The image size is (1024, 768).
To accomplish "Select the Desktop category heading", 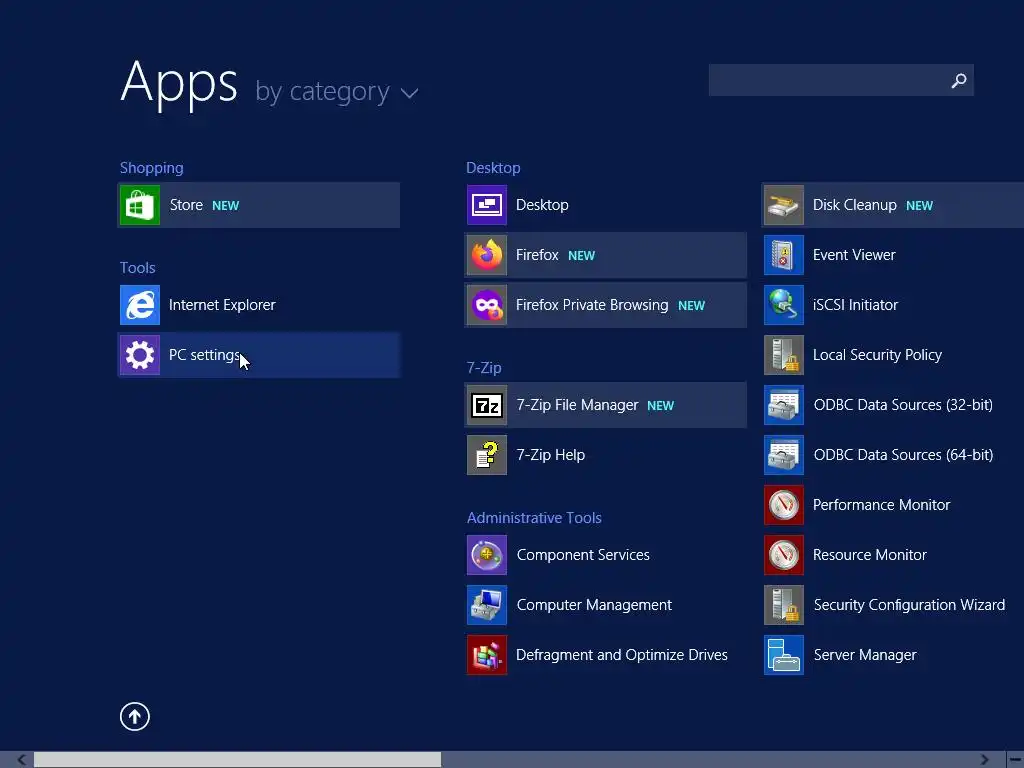I will (x=493, y=168).
